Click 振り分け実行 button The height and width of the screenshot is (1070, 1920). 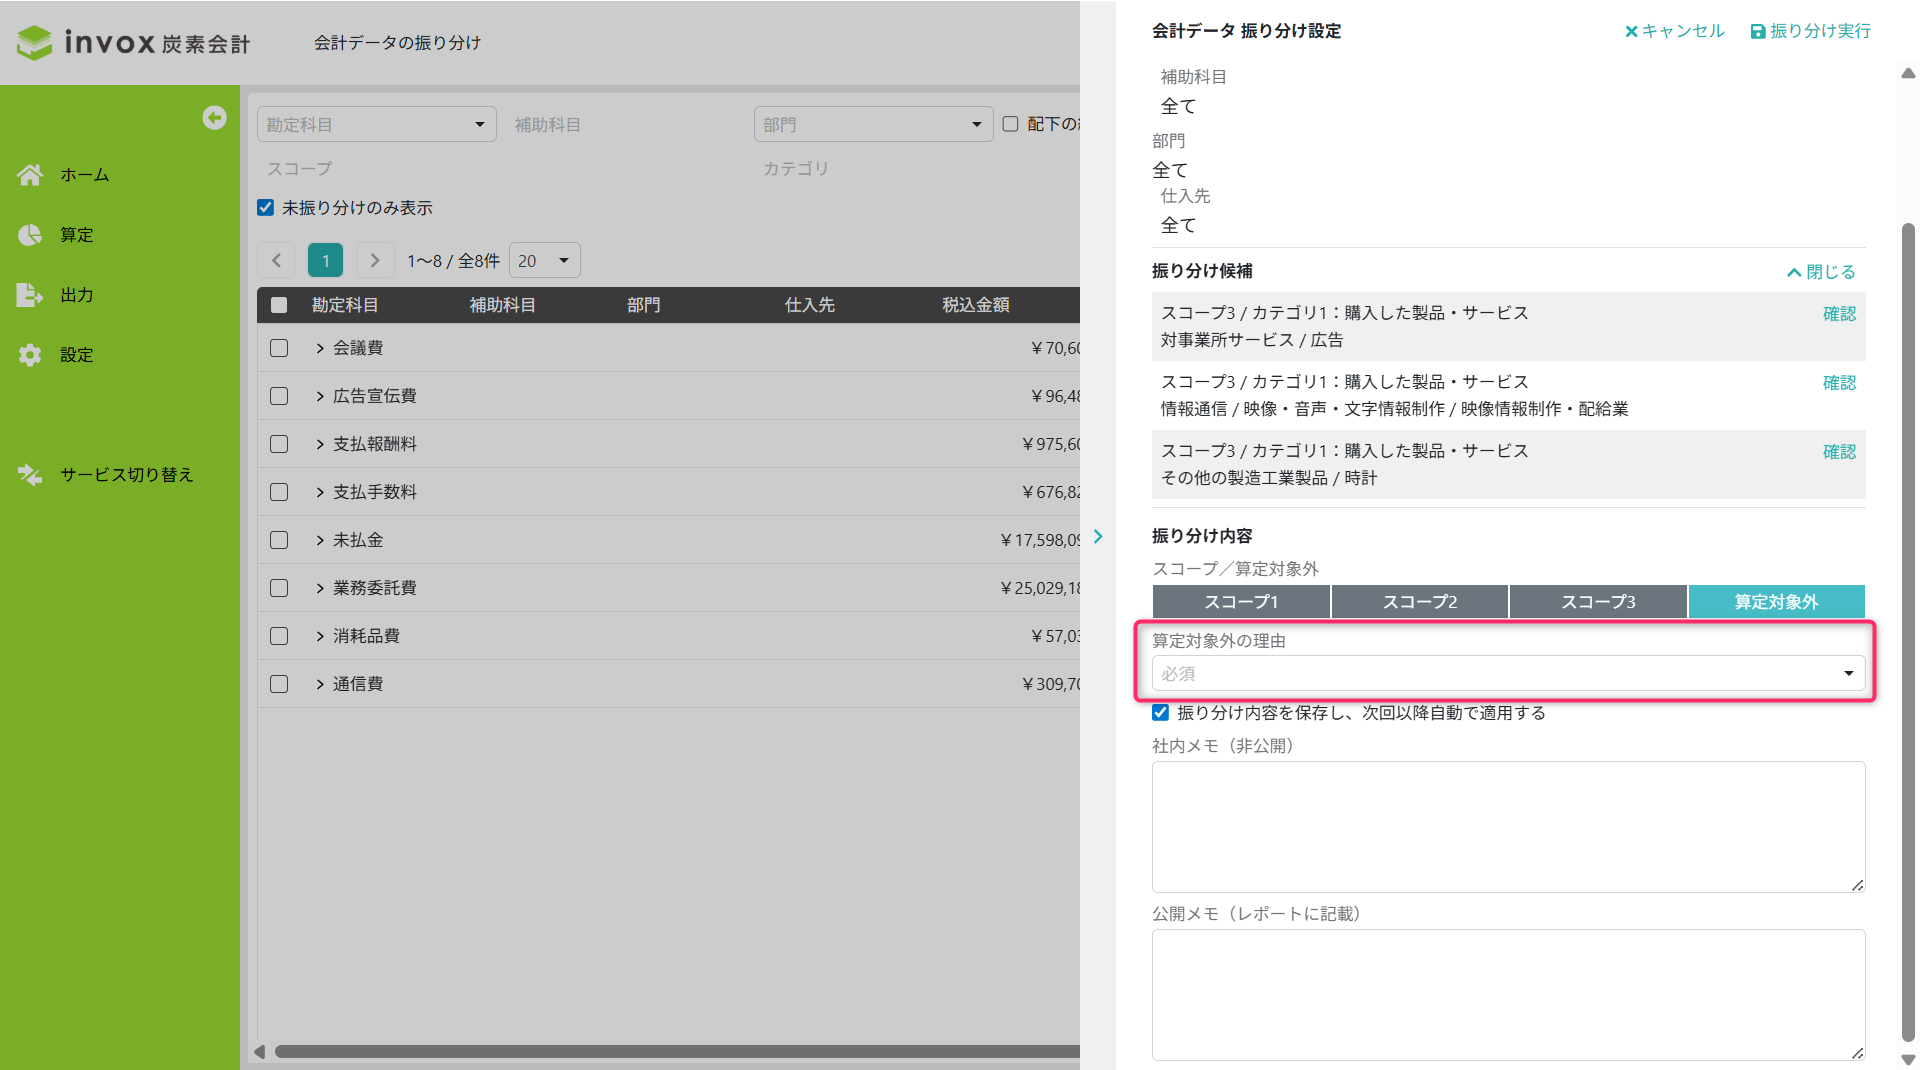click(x=1811, y=31)
